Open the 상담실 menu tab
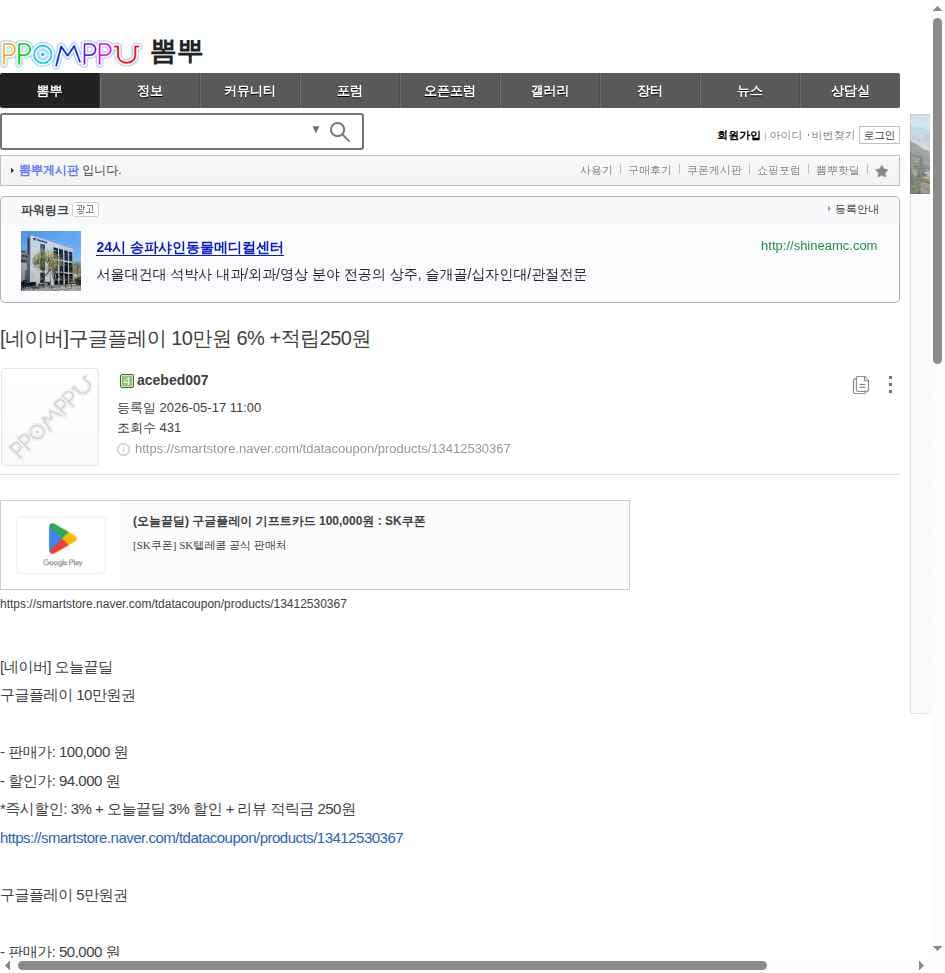The height and width of the screenshot is (973, 945). coord(850,91)
